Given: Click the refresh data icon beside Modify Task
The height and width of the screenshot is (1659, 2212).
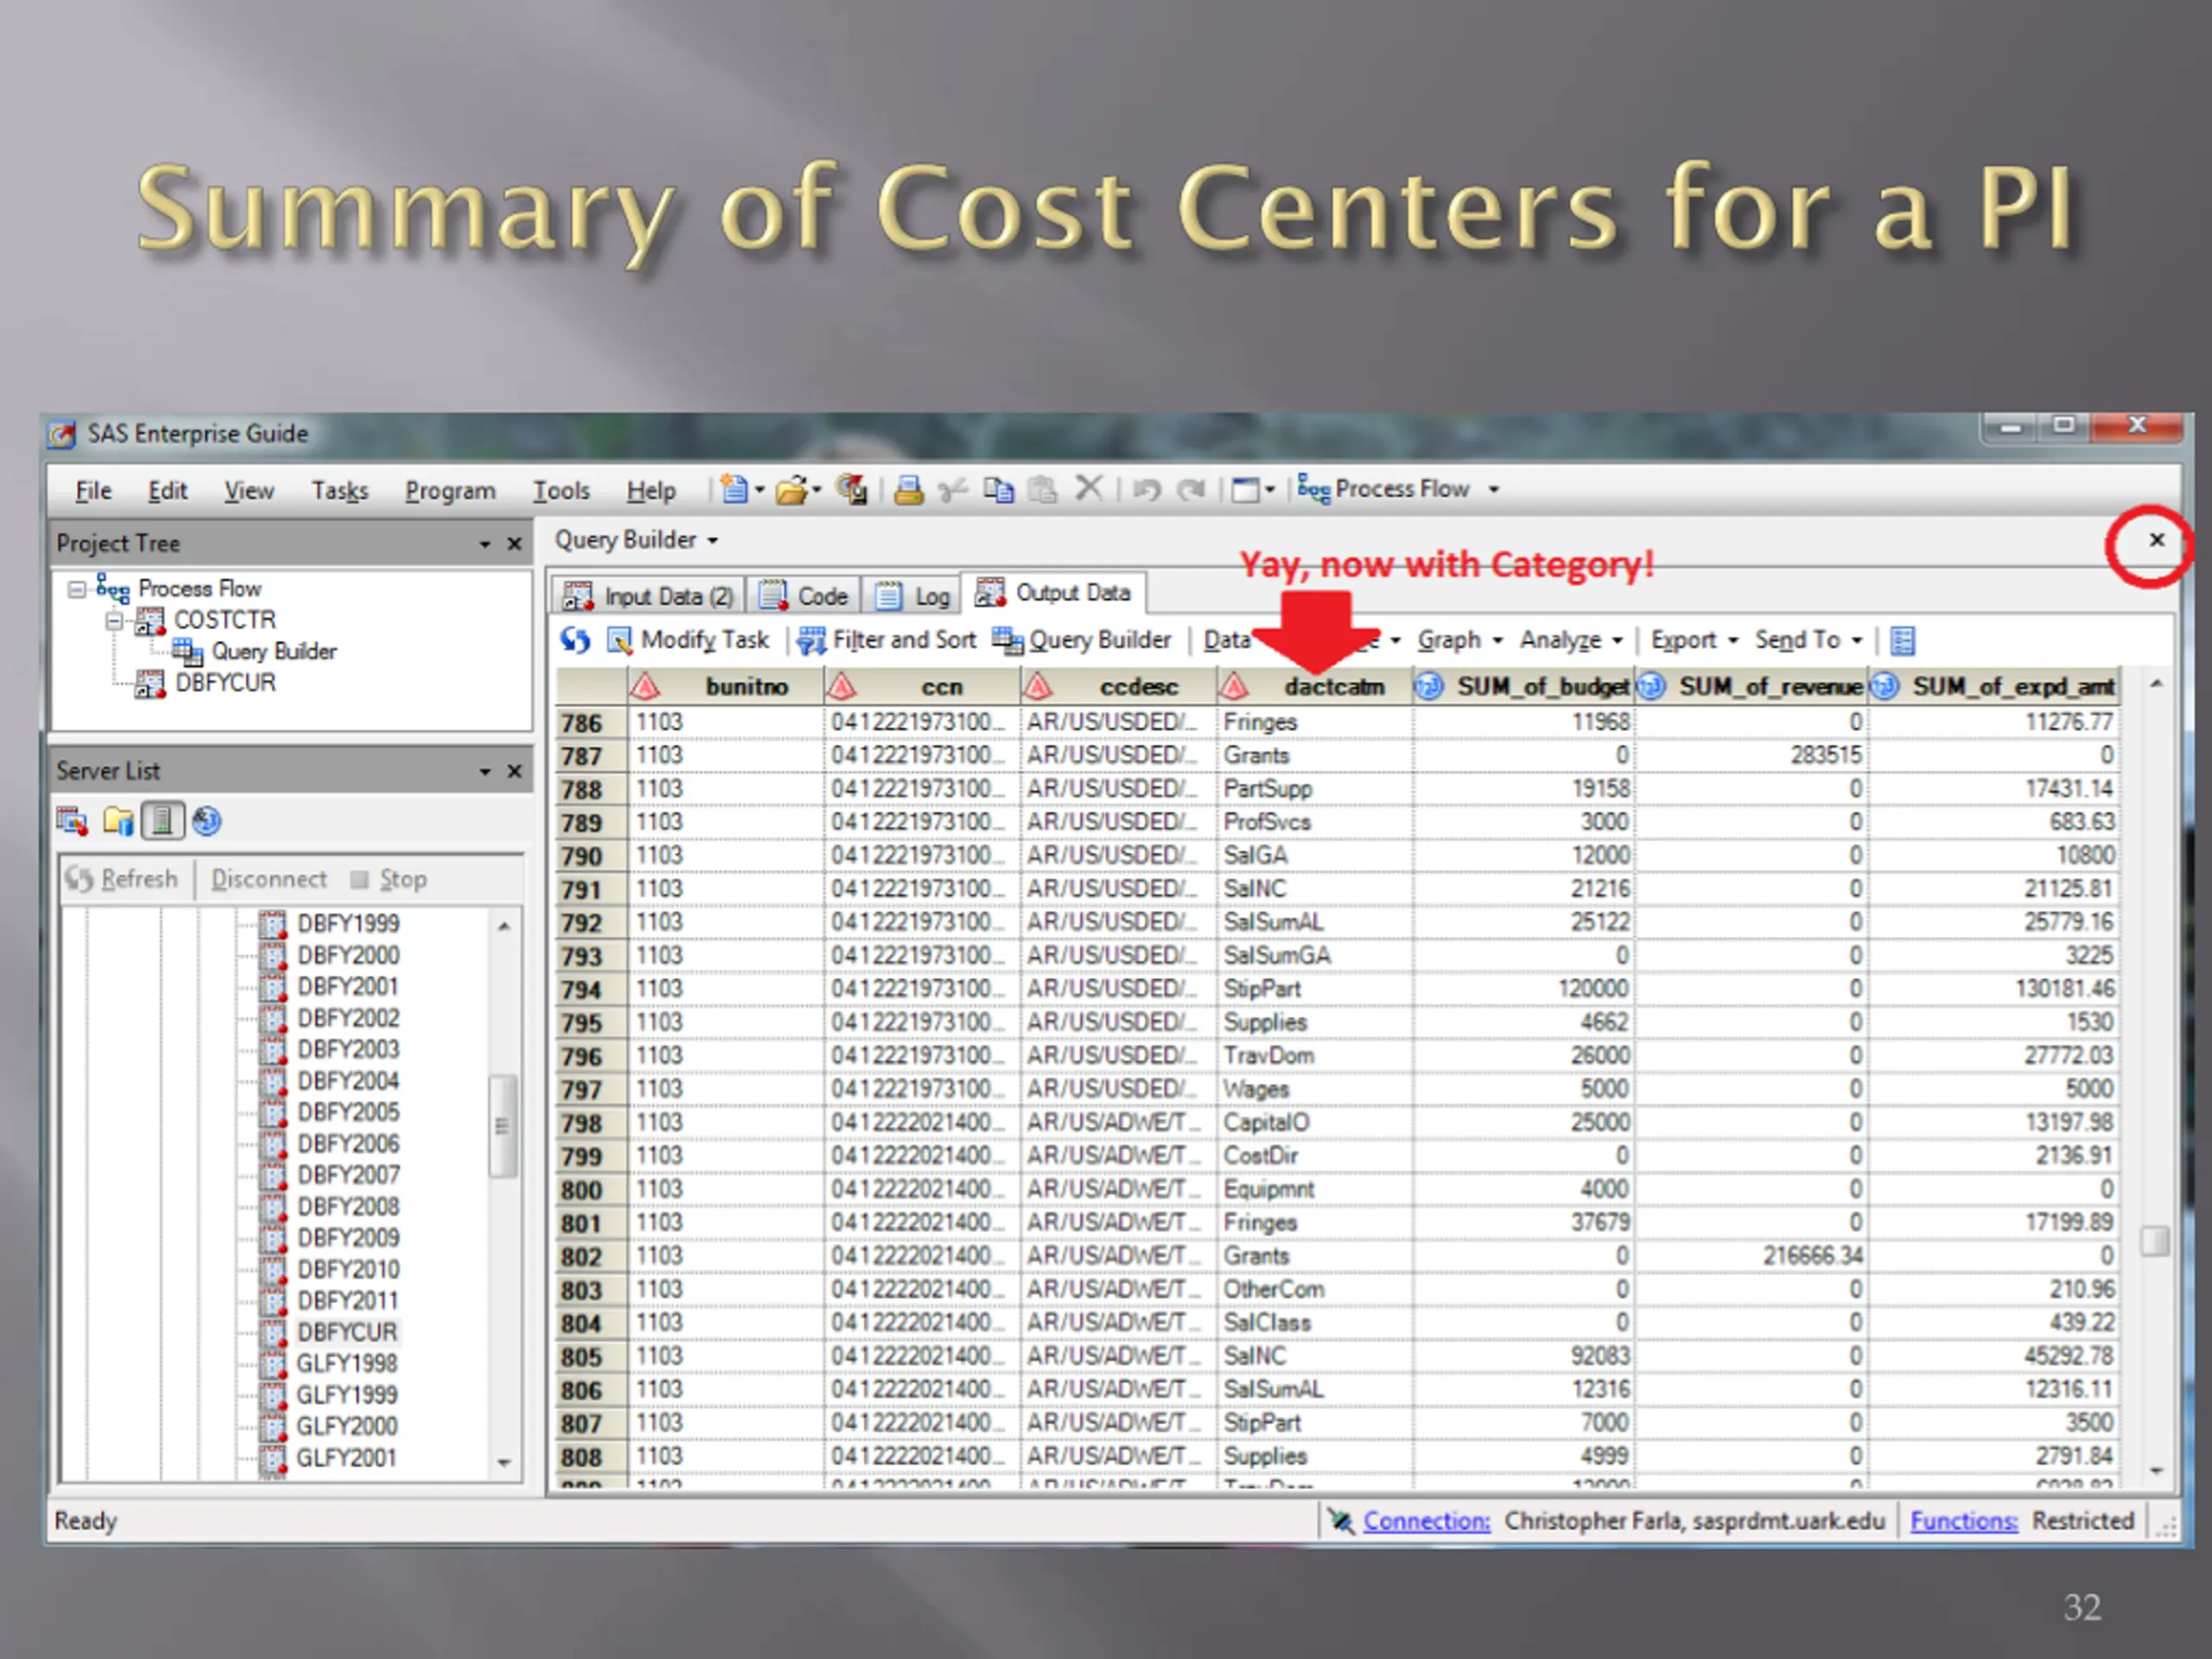Looking at the screenshot, I should (575, 640).
